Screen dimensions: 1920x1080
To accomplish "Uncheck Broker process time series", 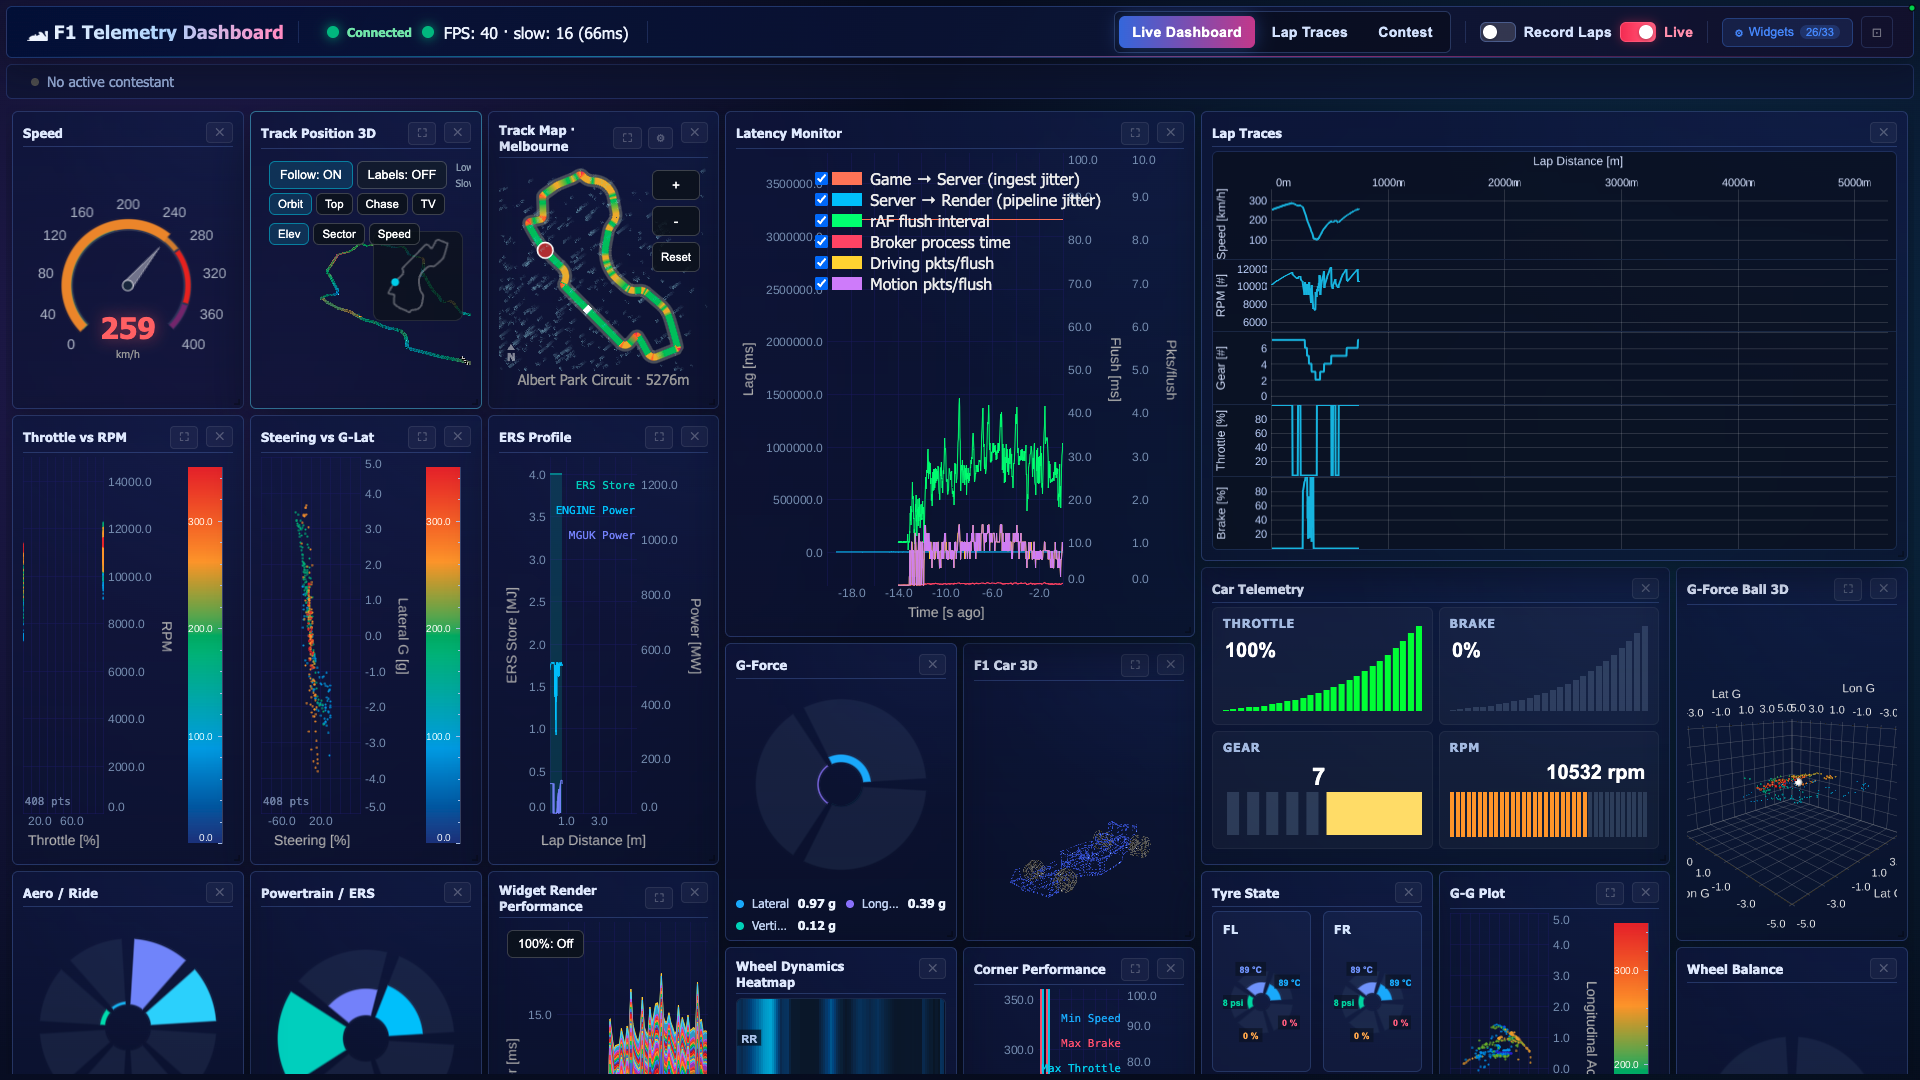I will click(x=821, y=242).
